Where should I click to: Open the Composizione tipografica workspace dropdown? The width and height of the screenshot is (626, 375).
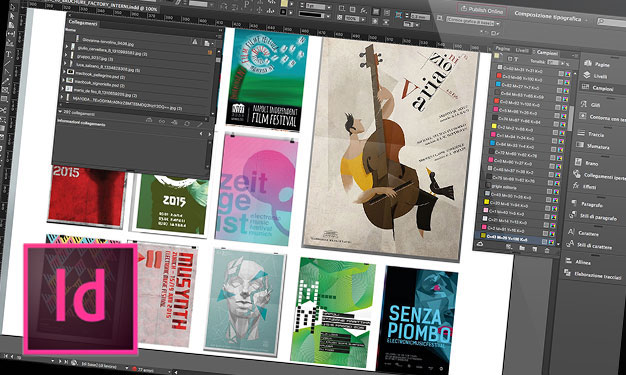pos(551,16)
